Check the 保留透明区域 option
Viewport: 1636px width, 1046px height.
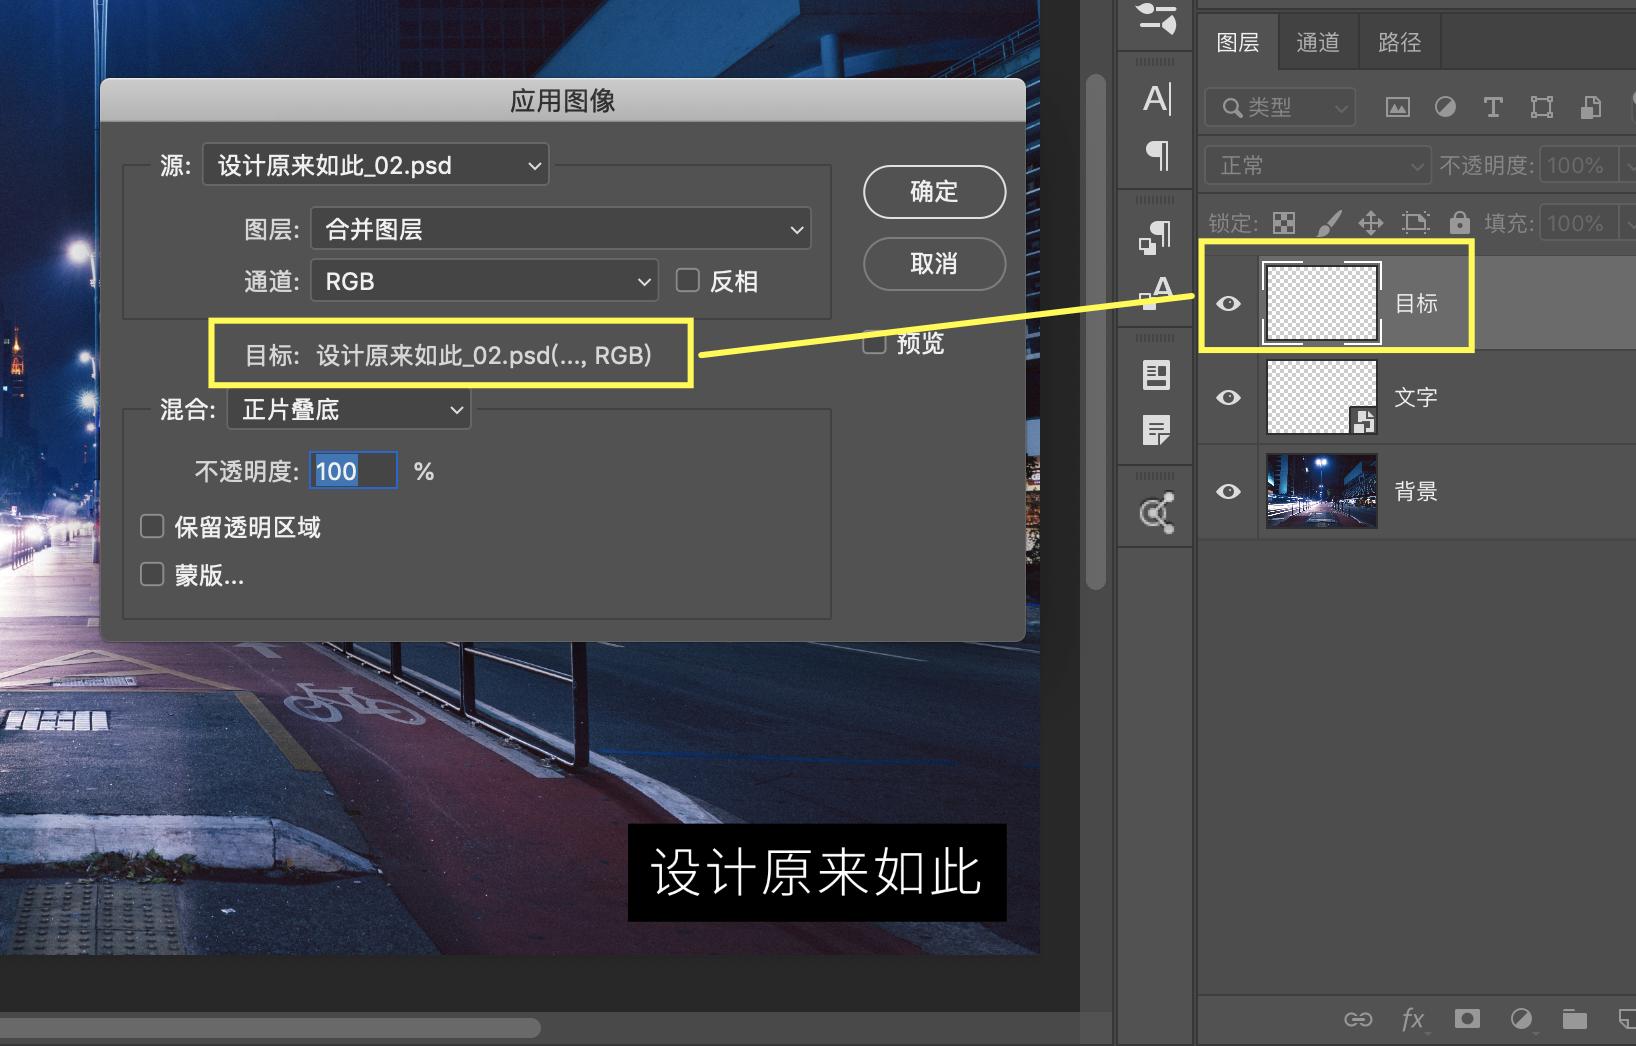(x=152, y=525)
